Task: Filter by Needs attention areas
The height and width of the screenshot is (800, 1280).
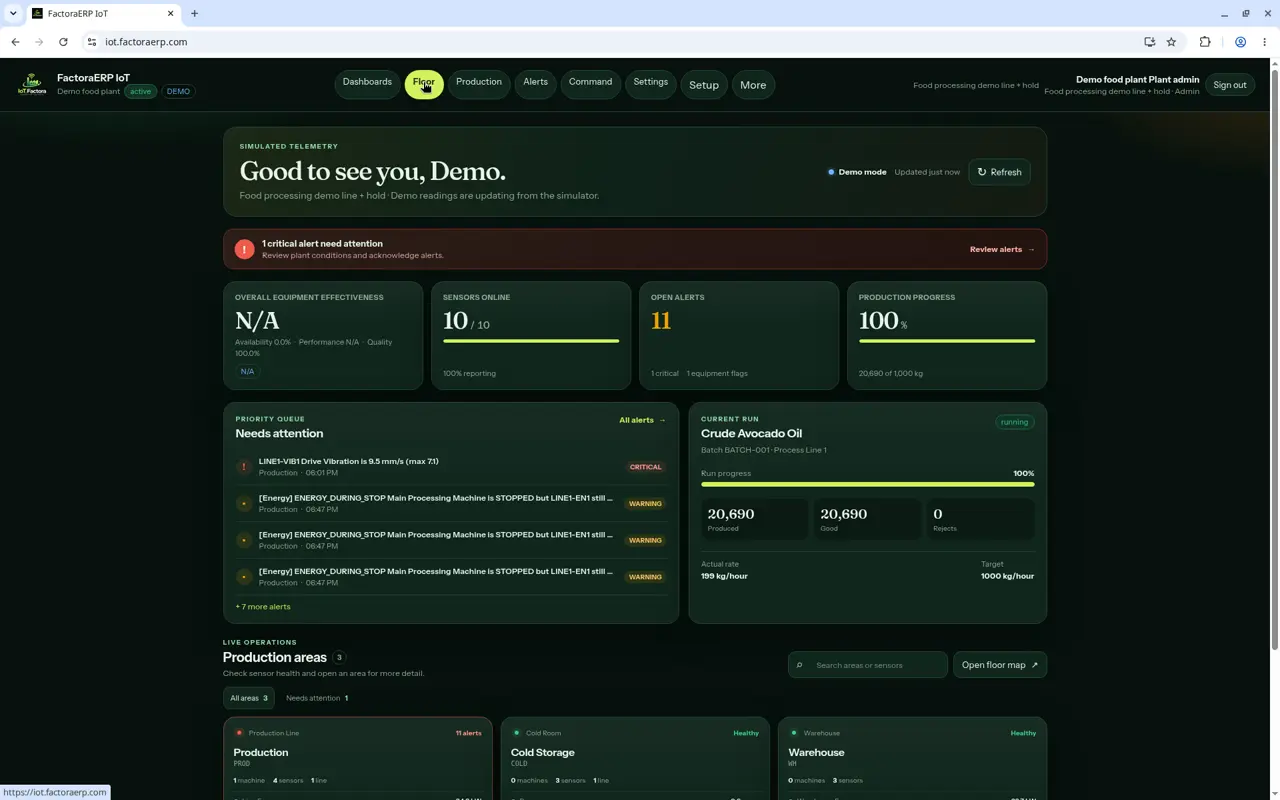Action: (x=317, y=698)
